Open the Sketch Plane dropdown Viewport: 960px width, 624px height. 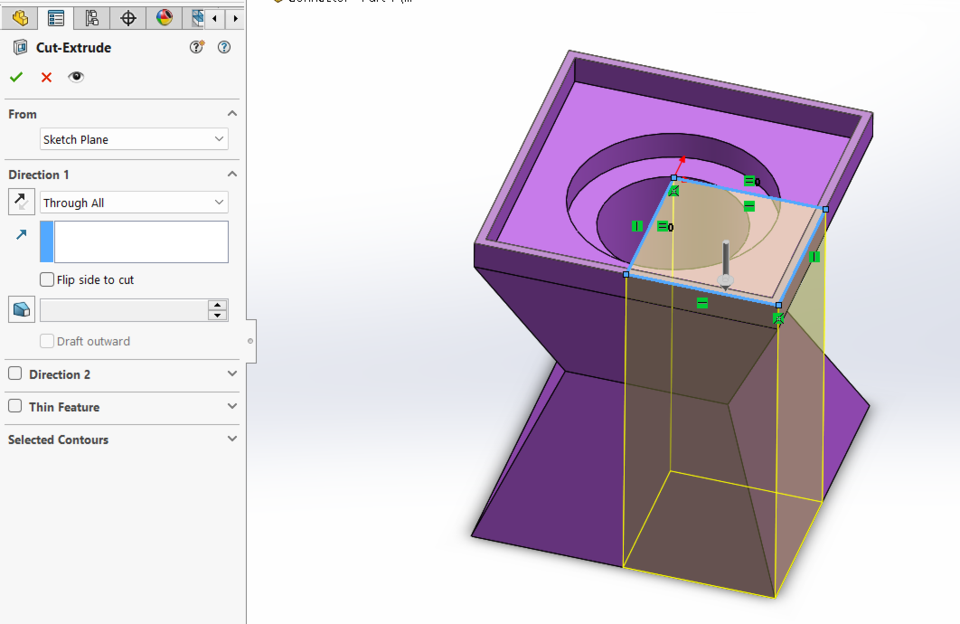click(222, 139)
